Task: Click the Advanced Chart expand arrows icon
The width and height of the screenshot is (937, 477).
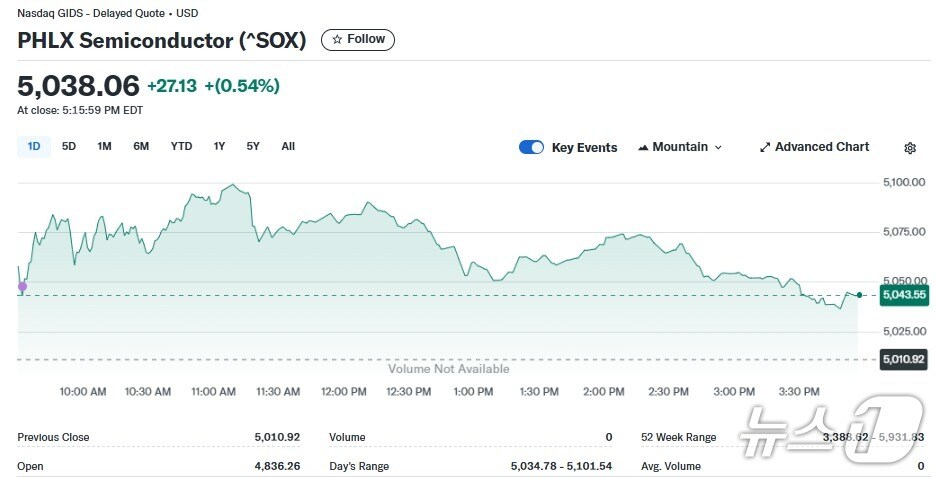Action: (x=765, y=148)
